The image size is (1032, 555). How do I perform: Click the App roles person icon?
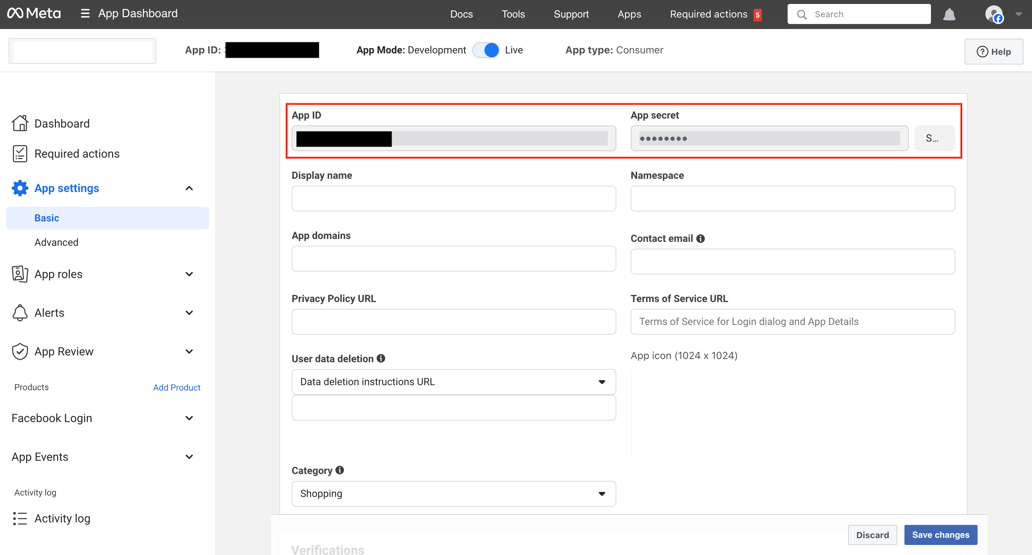tap(20, 274)
